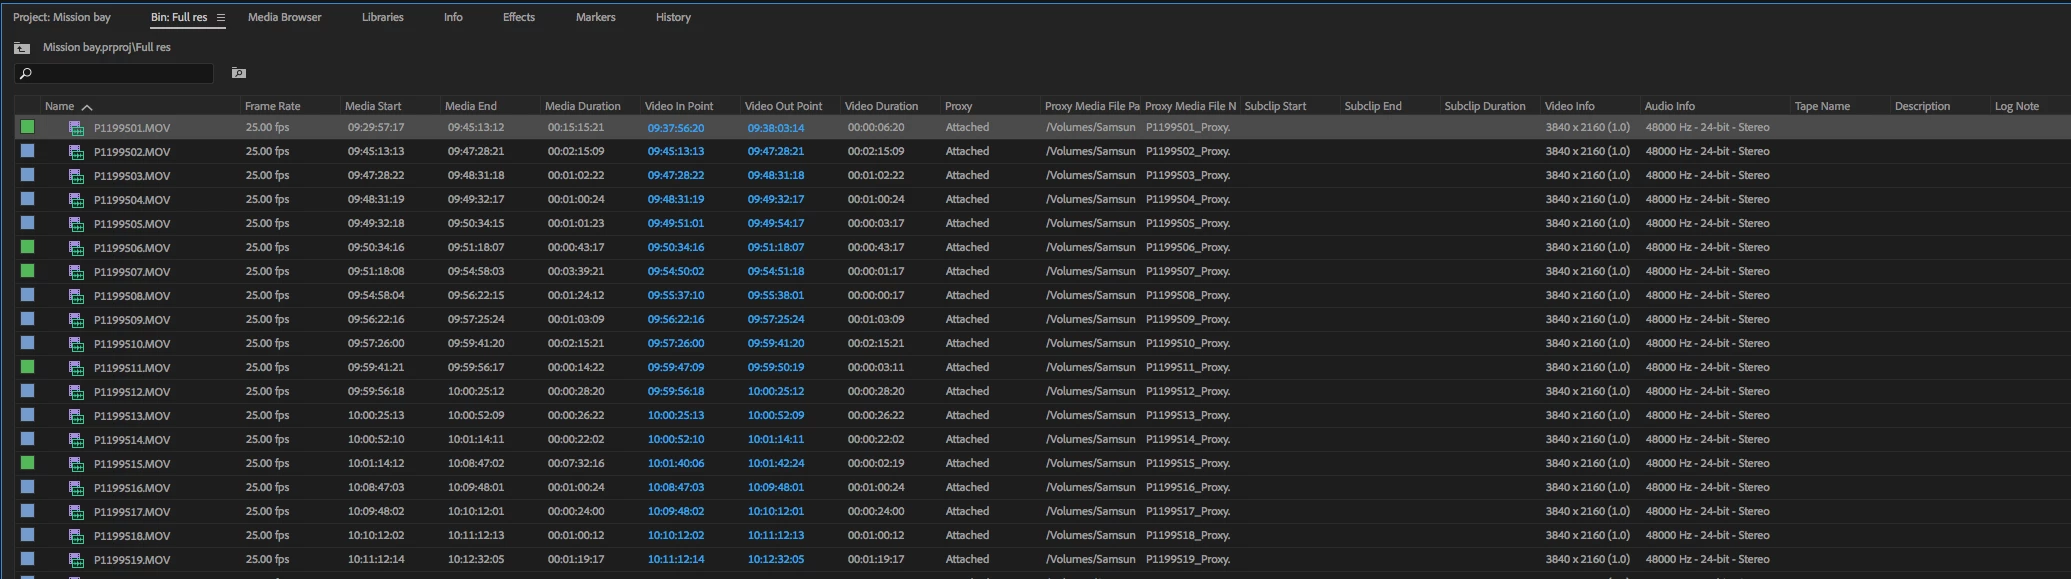Screen dimensions: 2071x579
Task: Click clip icon for P1199519.MOV
Action: tap(76, 560)
